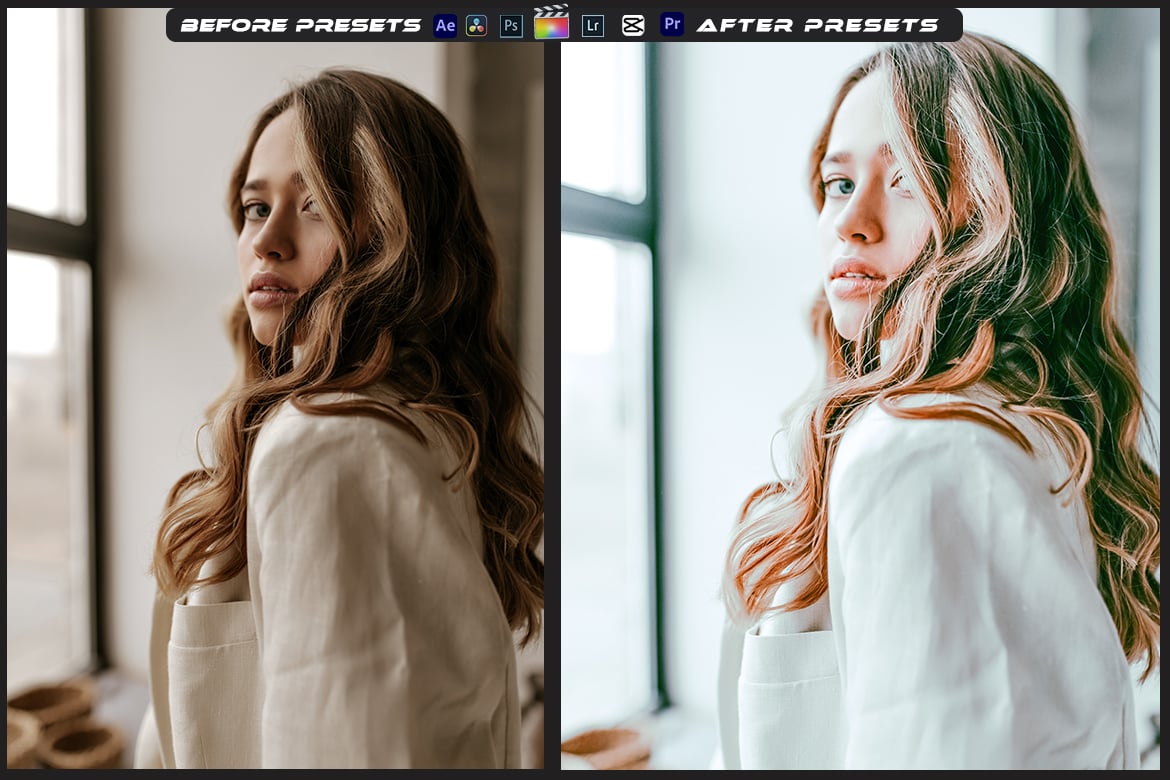Open the Lightroom icon
The height and width of the screenshot is (780, 1170).
tap(592, 25)
